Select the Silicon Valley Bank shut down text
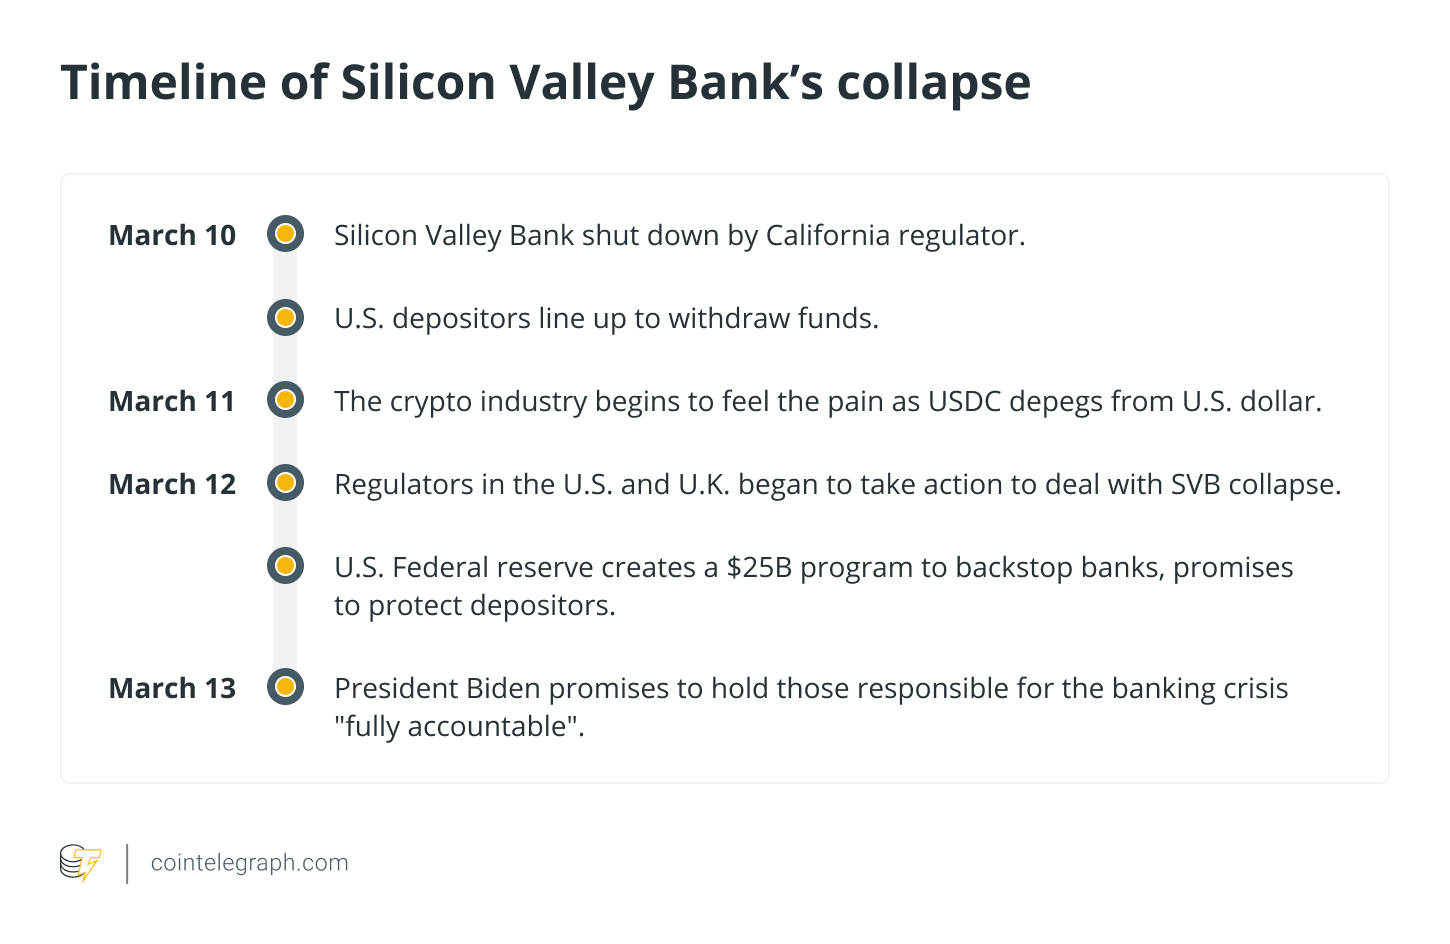The width and height of the screenshot is (1450, 944). pyautogui.click(x=679, y=235)
